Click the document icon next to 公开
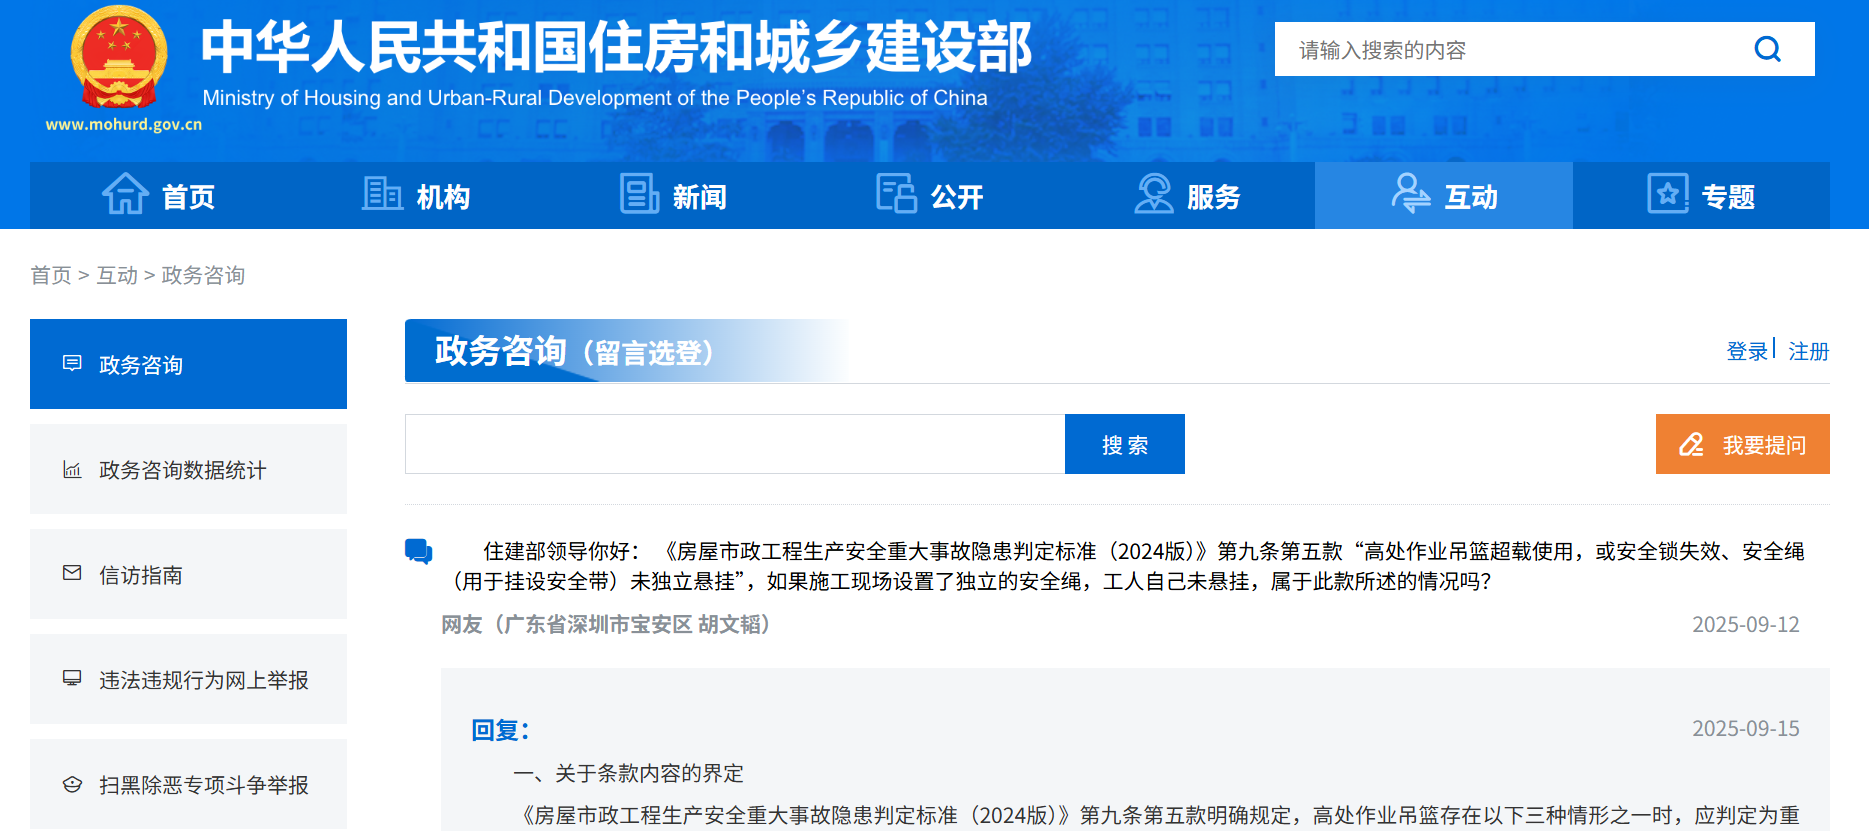The image size is (1869, 831). [896, 194]
